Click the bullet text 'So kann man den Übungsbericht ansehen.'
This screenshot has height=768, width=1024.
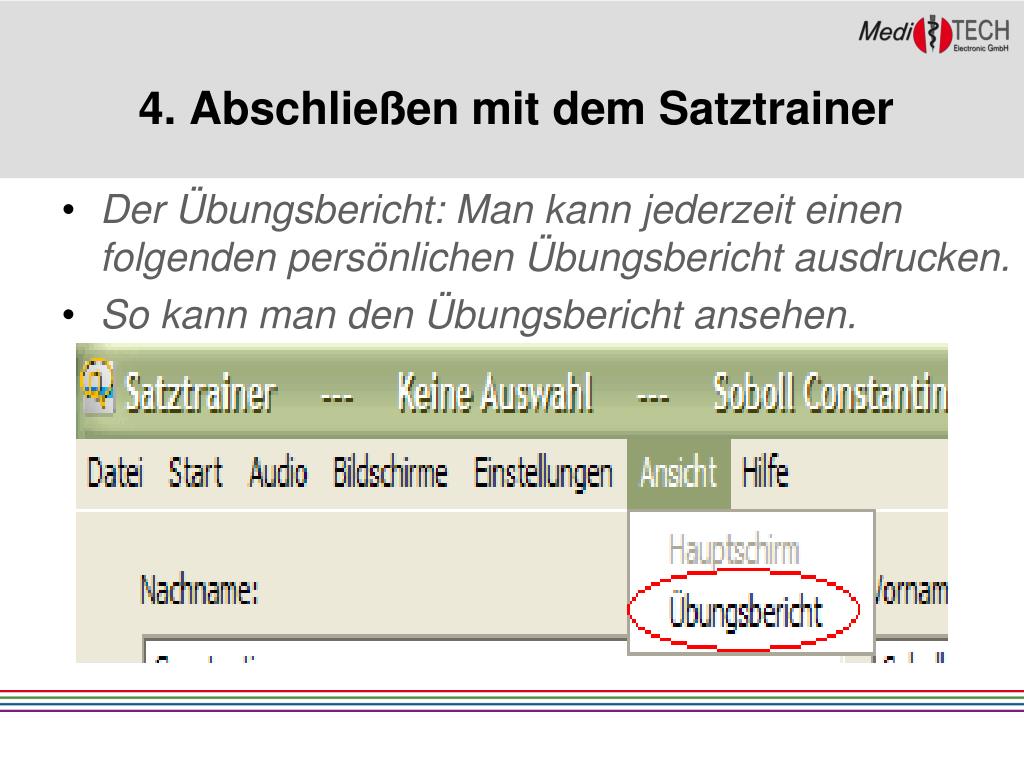479,315
